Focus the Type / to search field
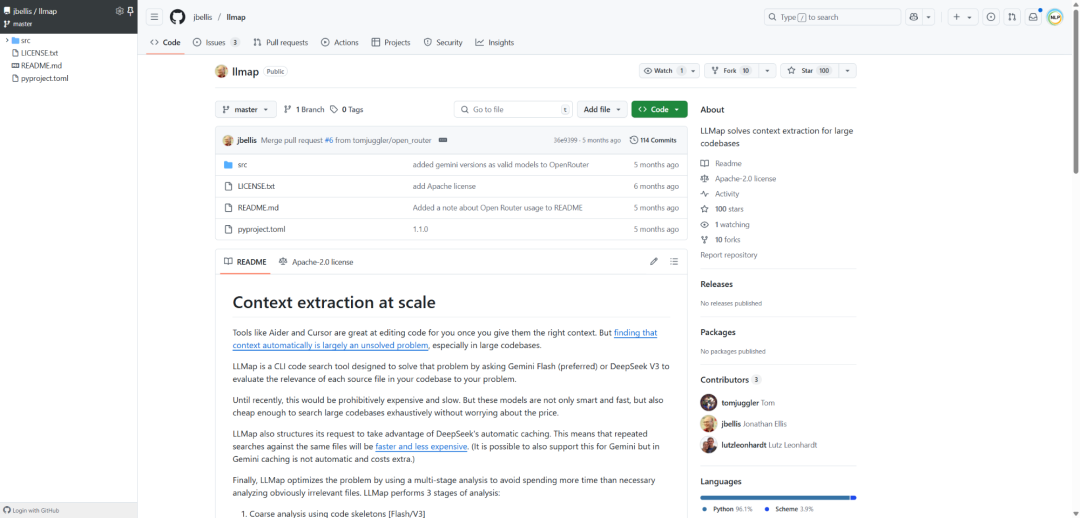This screenshot has height=518, width=1080. [832, 17]
